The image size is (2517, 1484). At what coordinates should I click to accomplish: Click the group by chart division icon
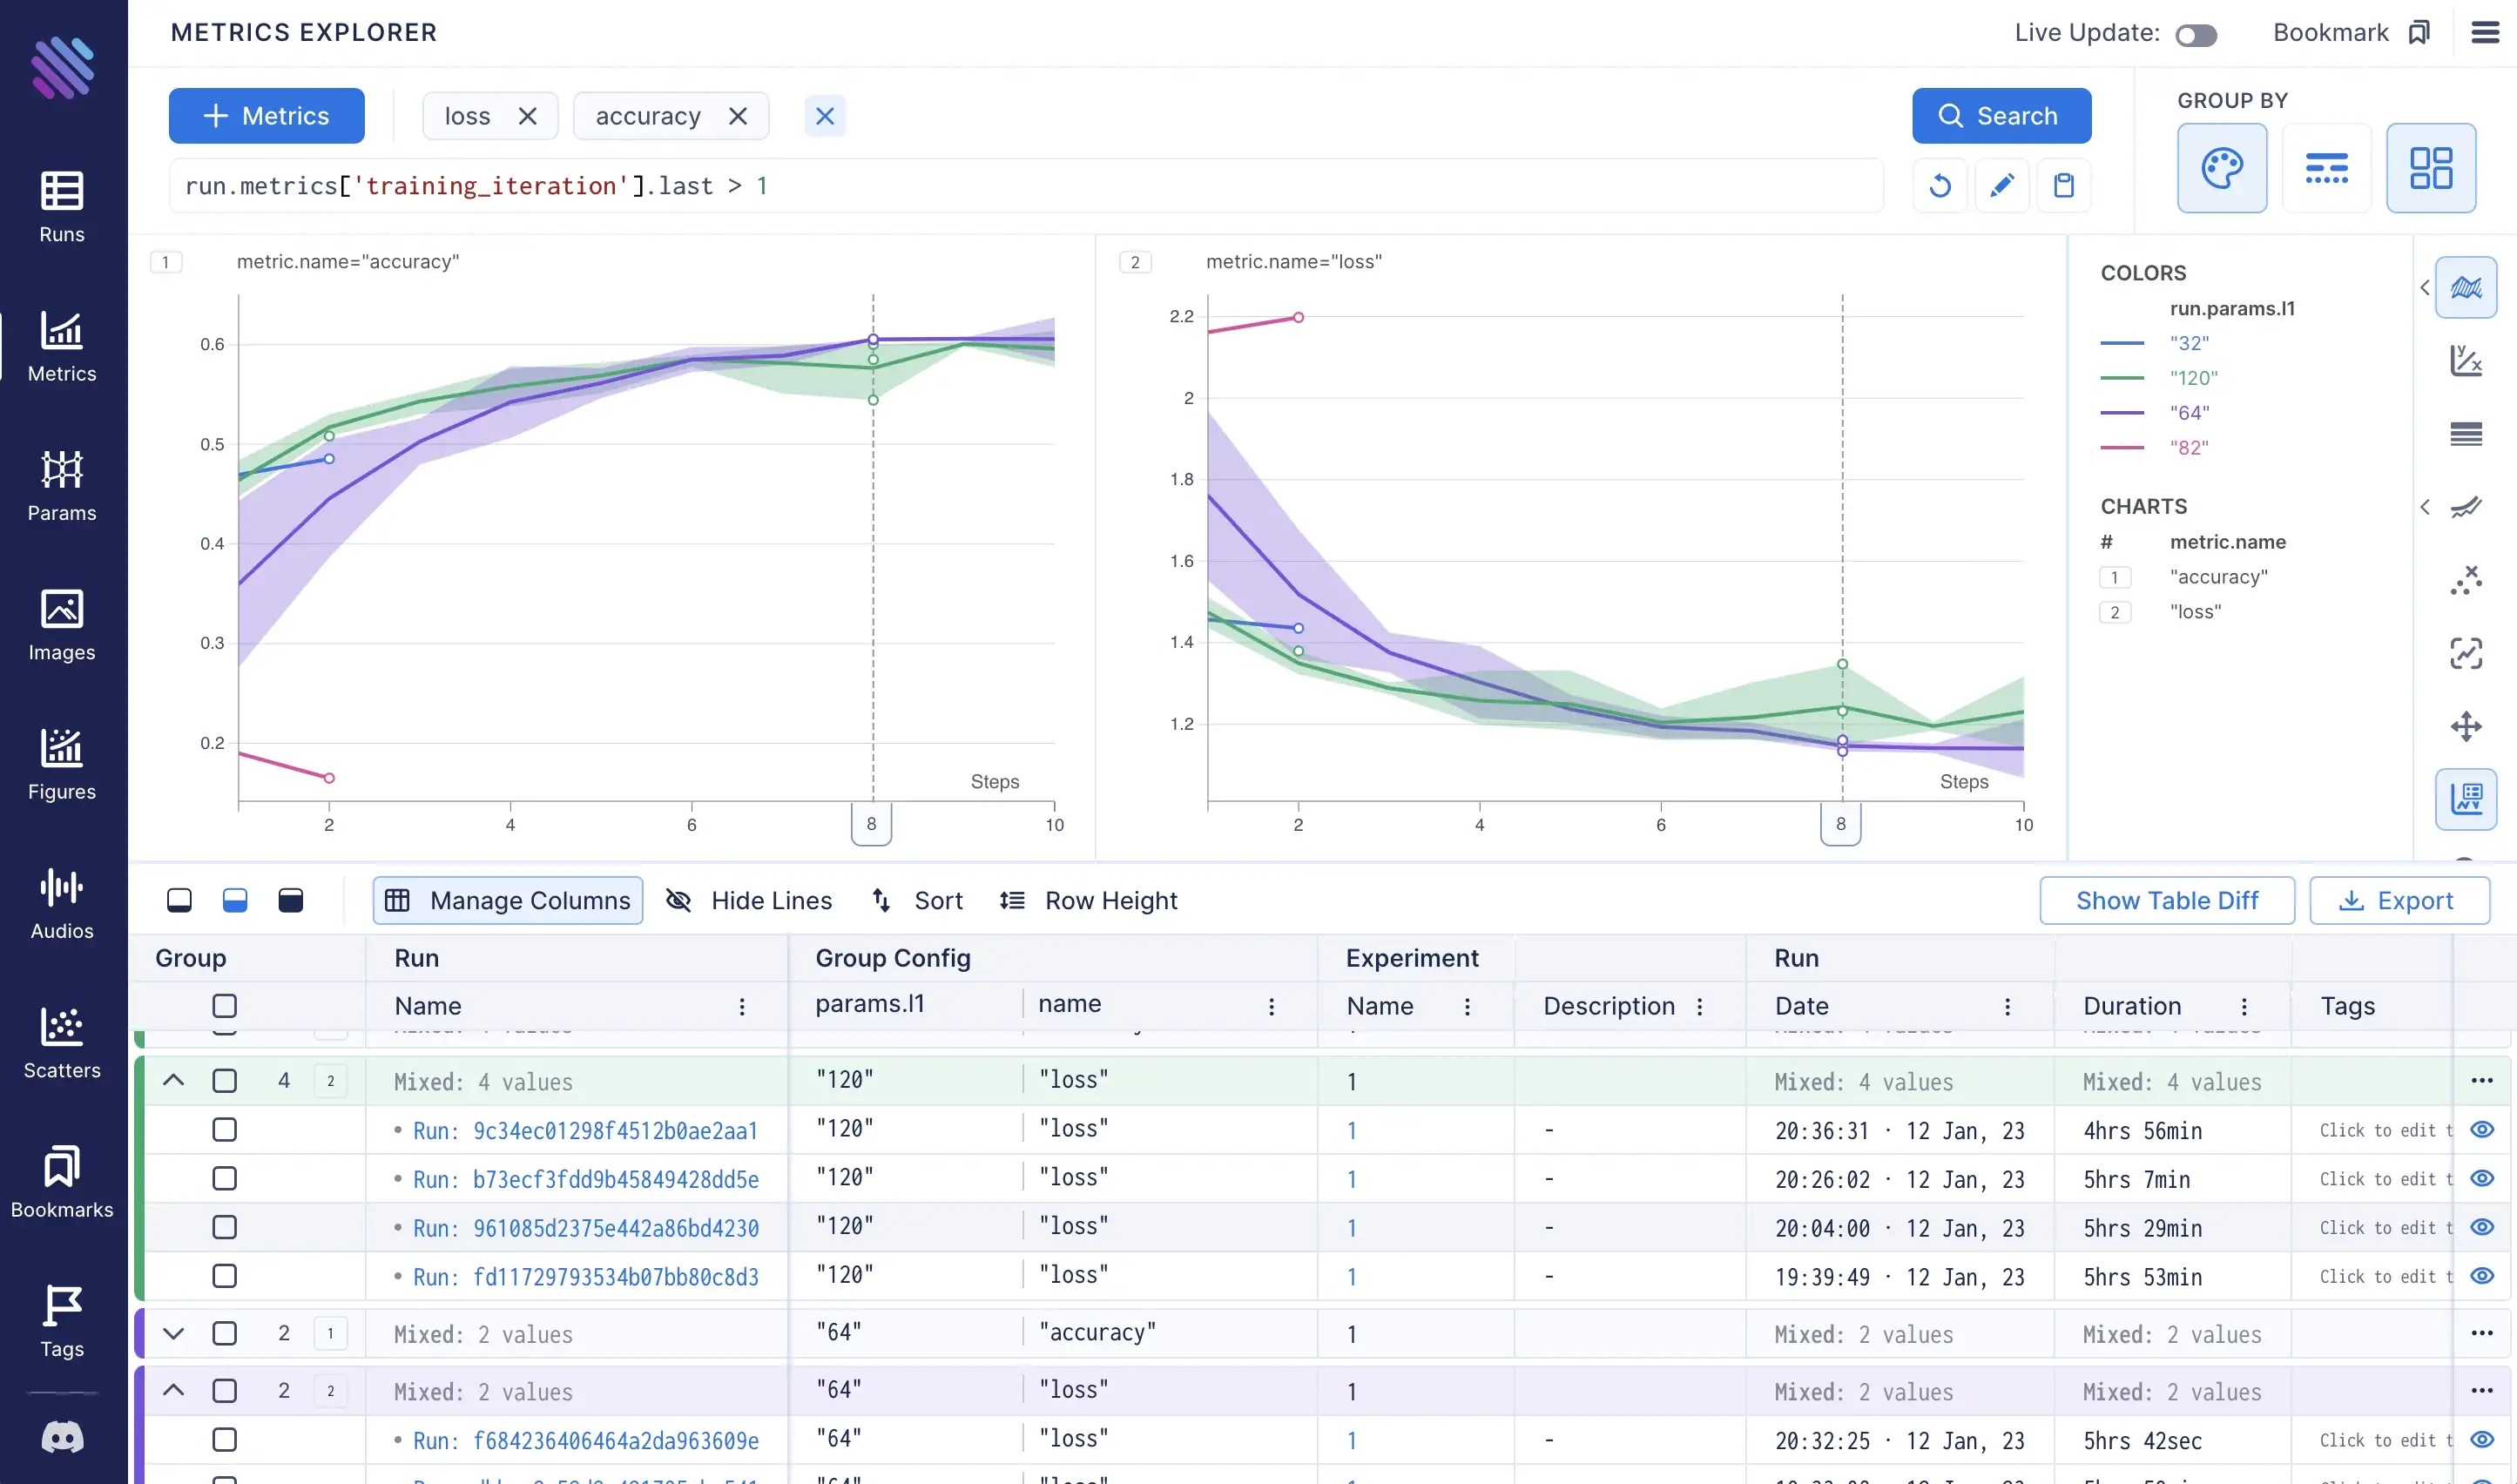[2430, 167]
